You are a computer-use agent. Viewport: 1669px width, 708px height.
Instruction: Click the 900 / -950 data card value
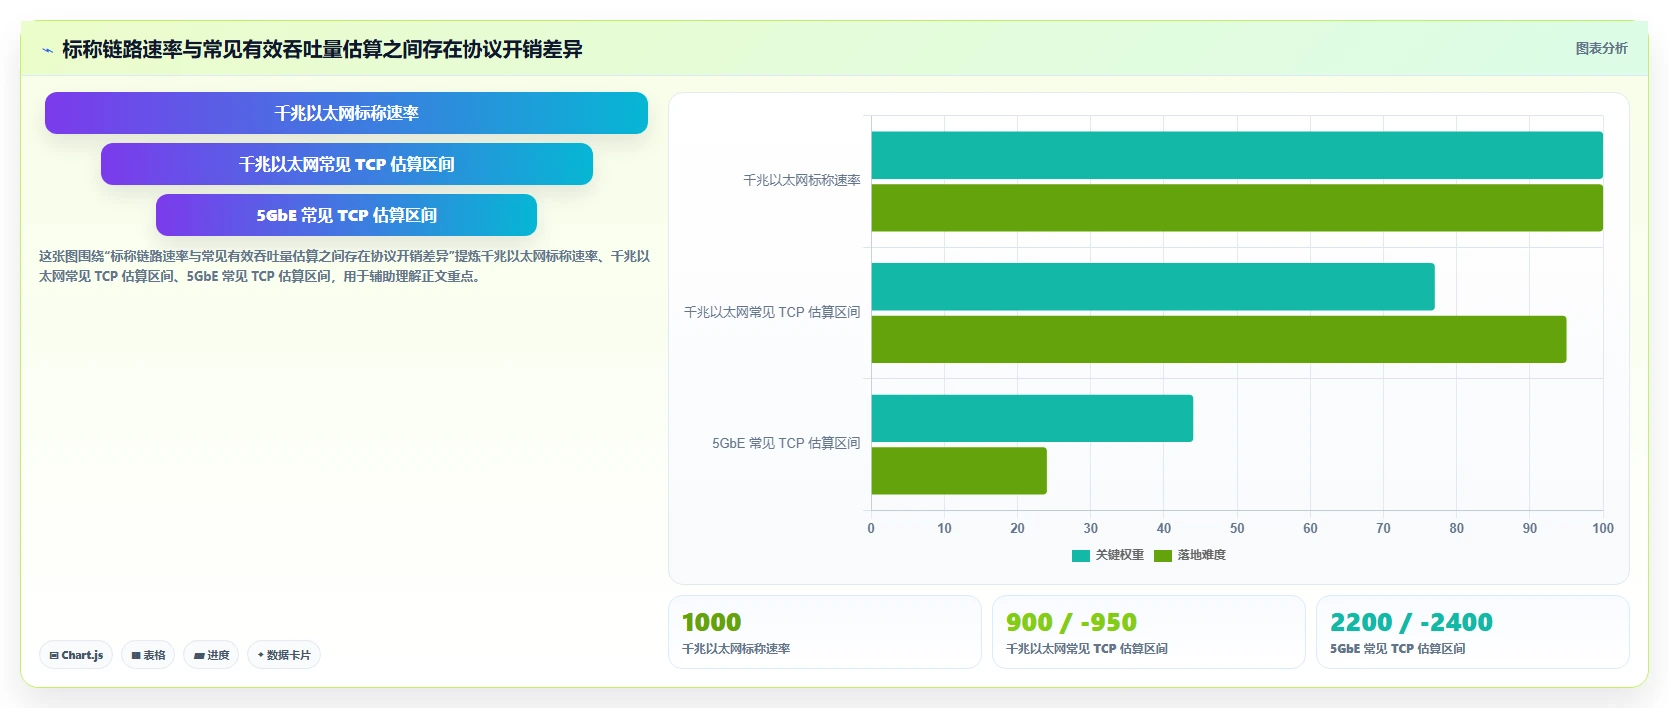click(x=1071, y=622)
